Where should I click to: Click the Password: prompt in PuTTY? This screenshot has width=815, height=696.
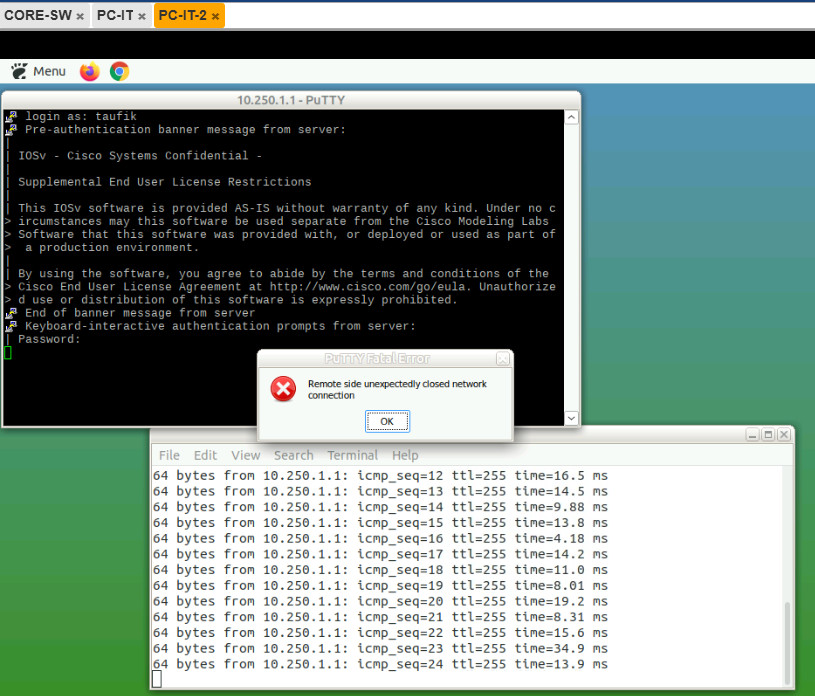pos(49,339)
